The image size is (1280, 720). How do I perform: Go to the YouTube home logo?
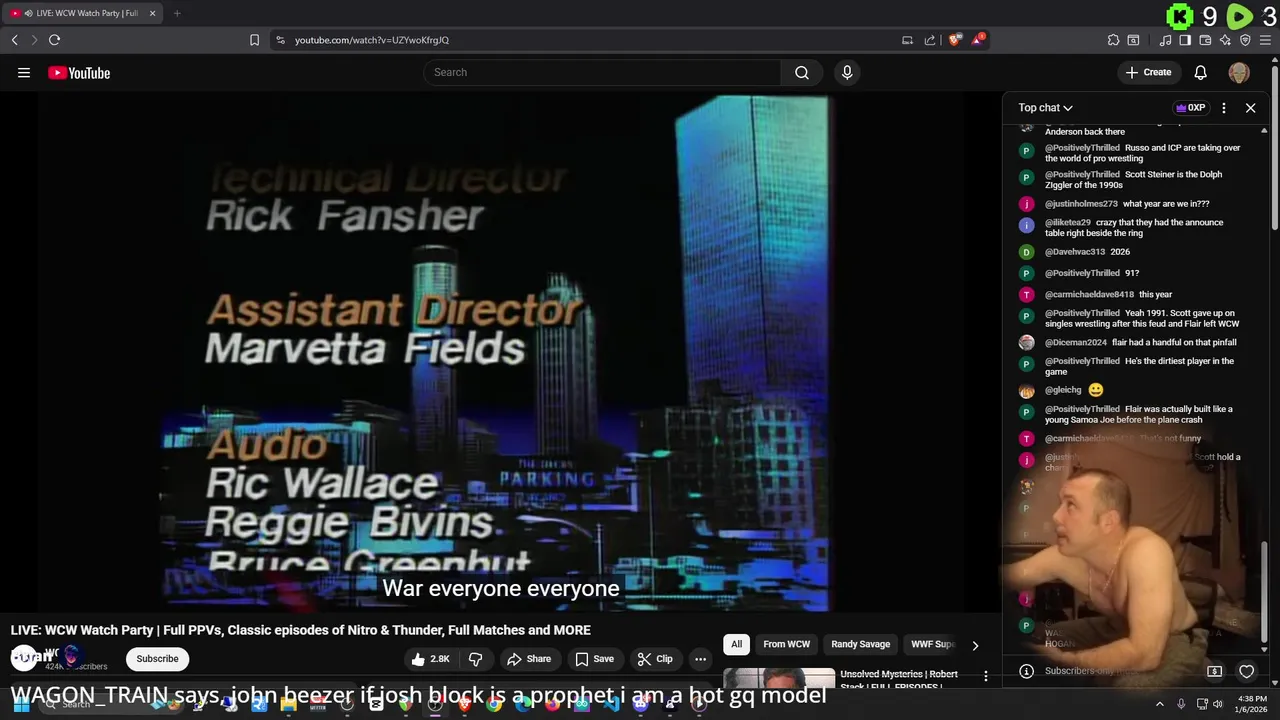(79, 73)
